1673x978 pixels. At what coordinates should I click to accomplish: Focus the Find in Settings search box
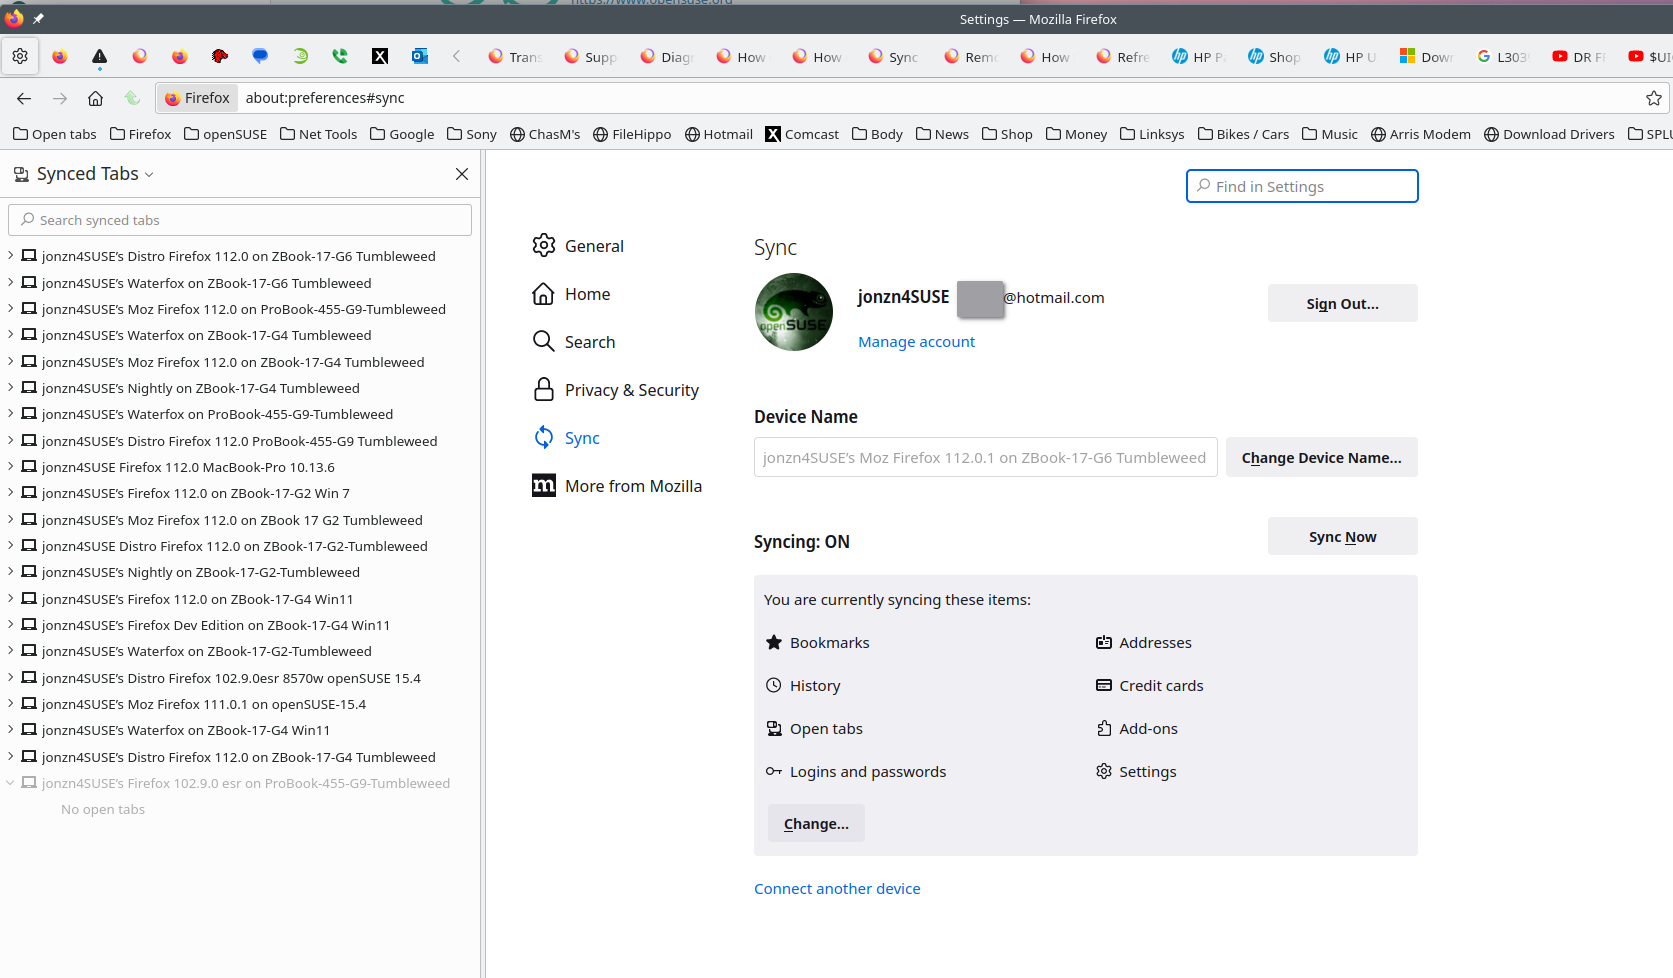(1302, 186)
